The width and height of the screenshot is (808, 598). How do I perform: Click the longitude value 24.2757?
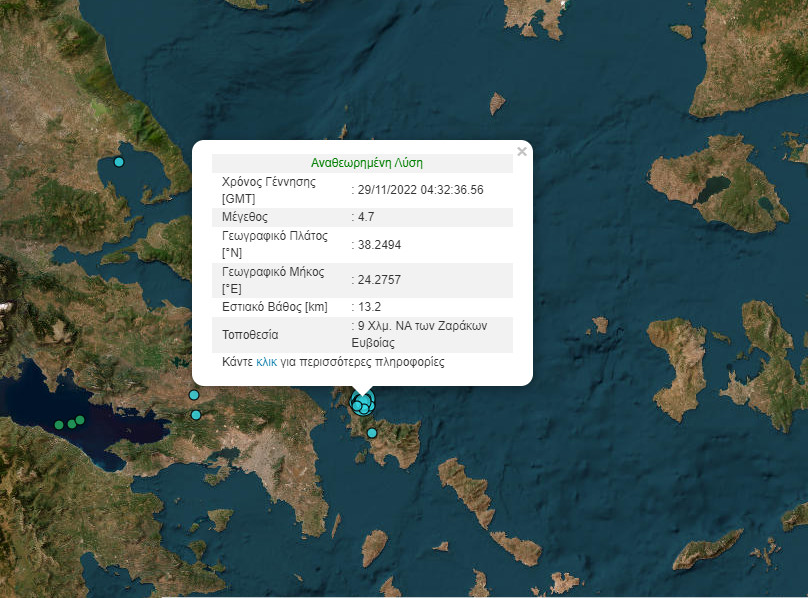click(x=380, y=280)
